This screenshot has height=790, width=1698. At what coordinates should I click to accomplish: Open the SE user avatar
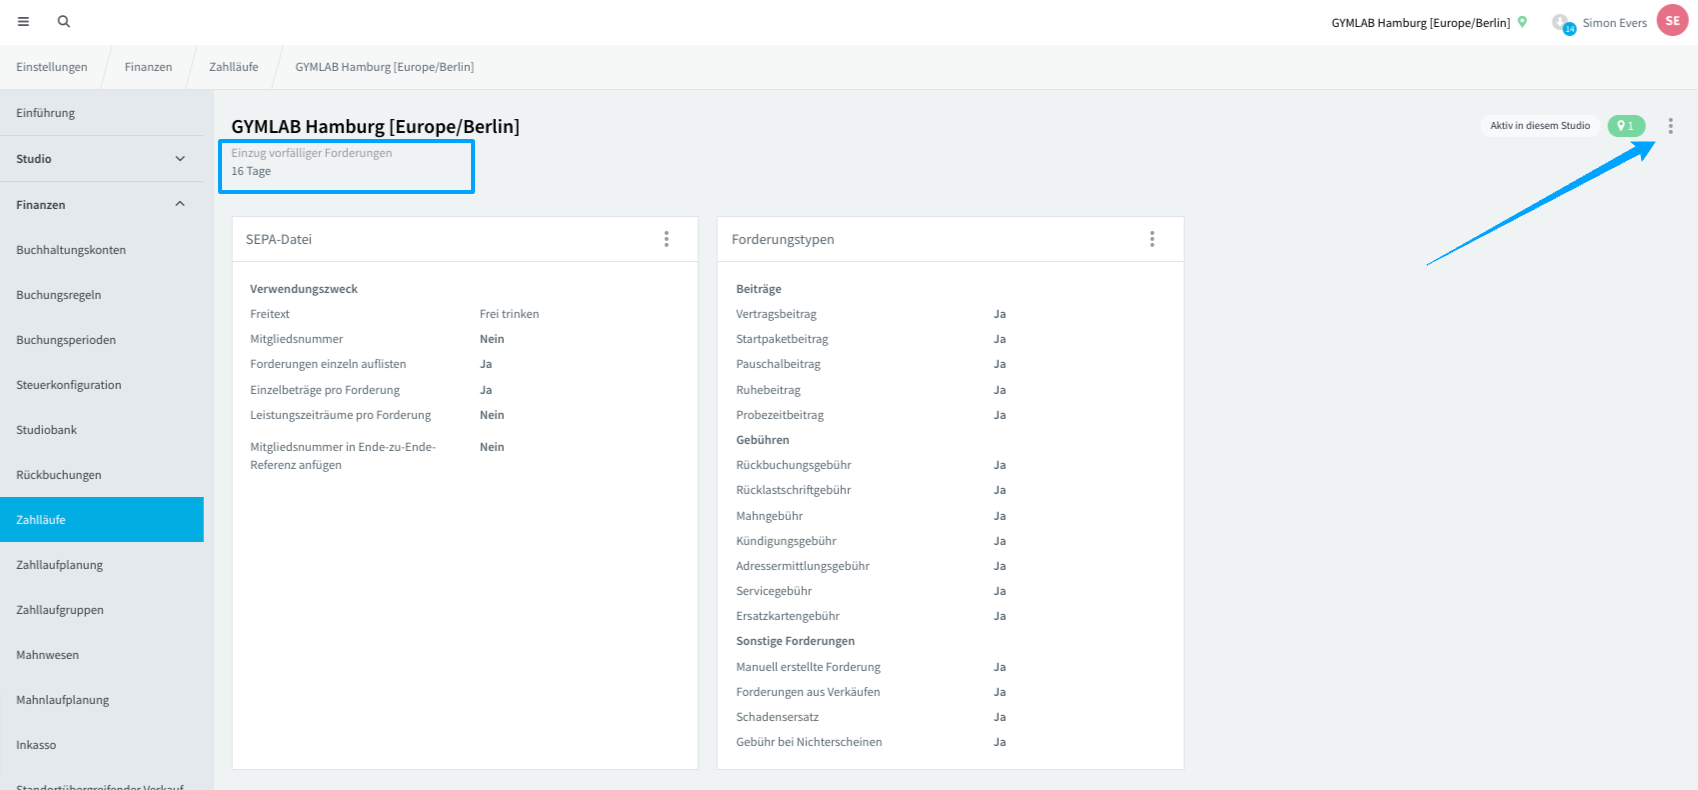coord(1672,21)
